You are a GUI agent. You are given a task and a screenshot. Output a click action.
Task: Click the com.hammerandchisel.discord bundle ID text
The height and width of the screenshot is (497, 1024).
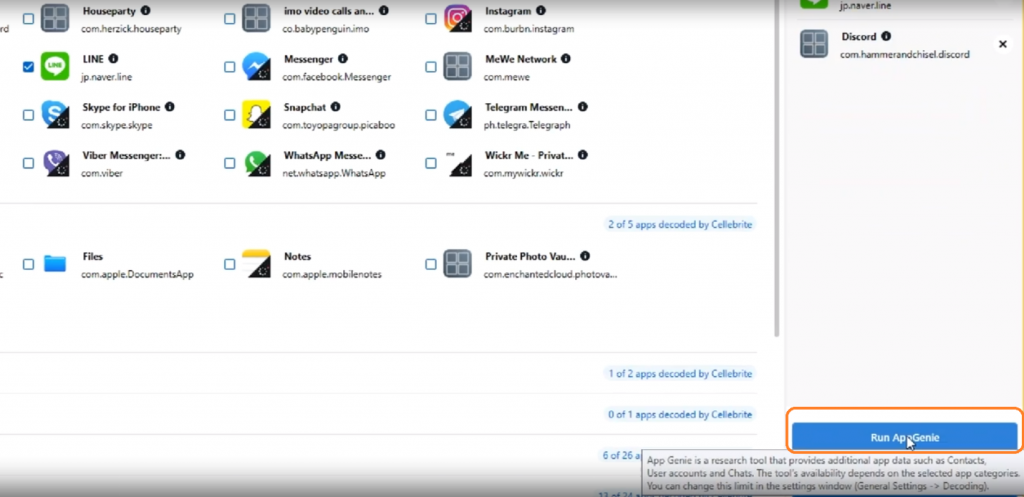904,55
